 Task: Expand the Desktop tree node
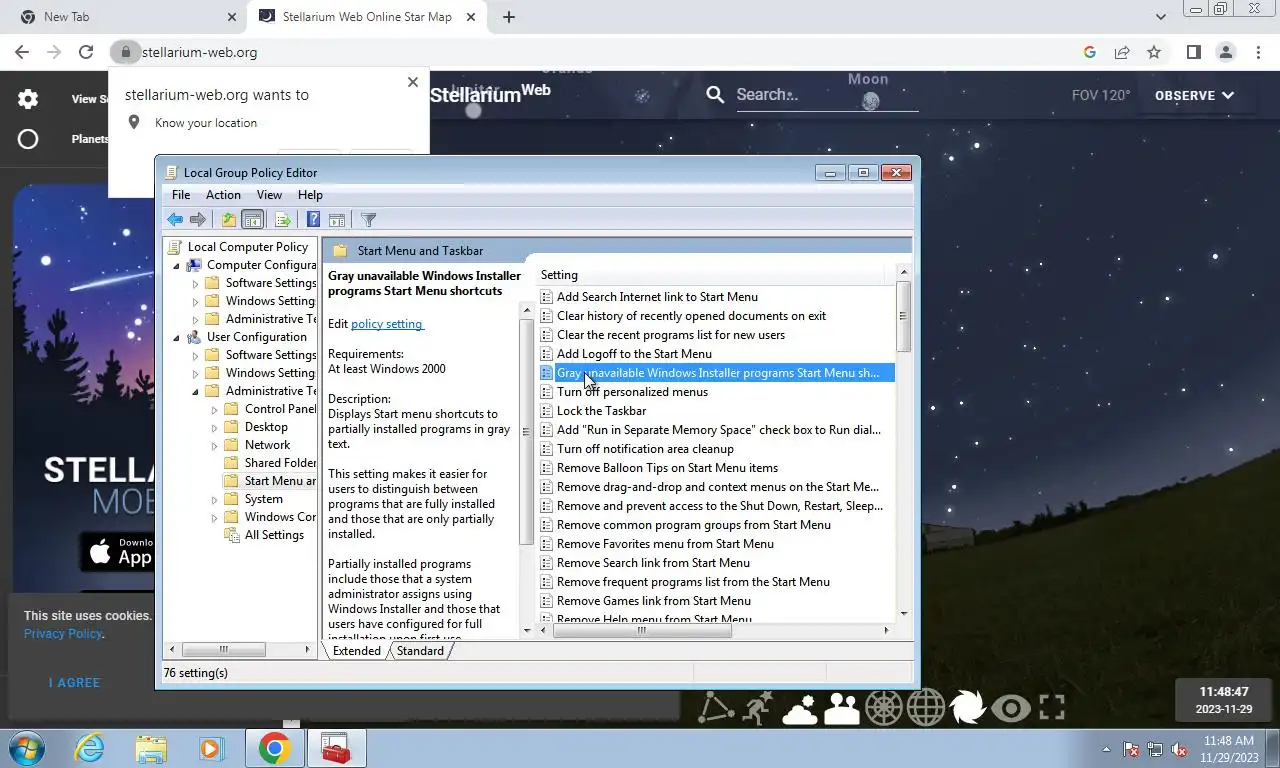(214, 427)
